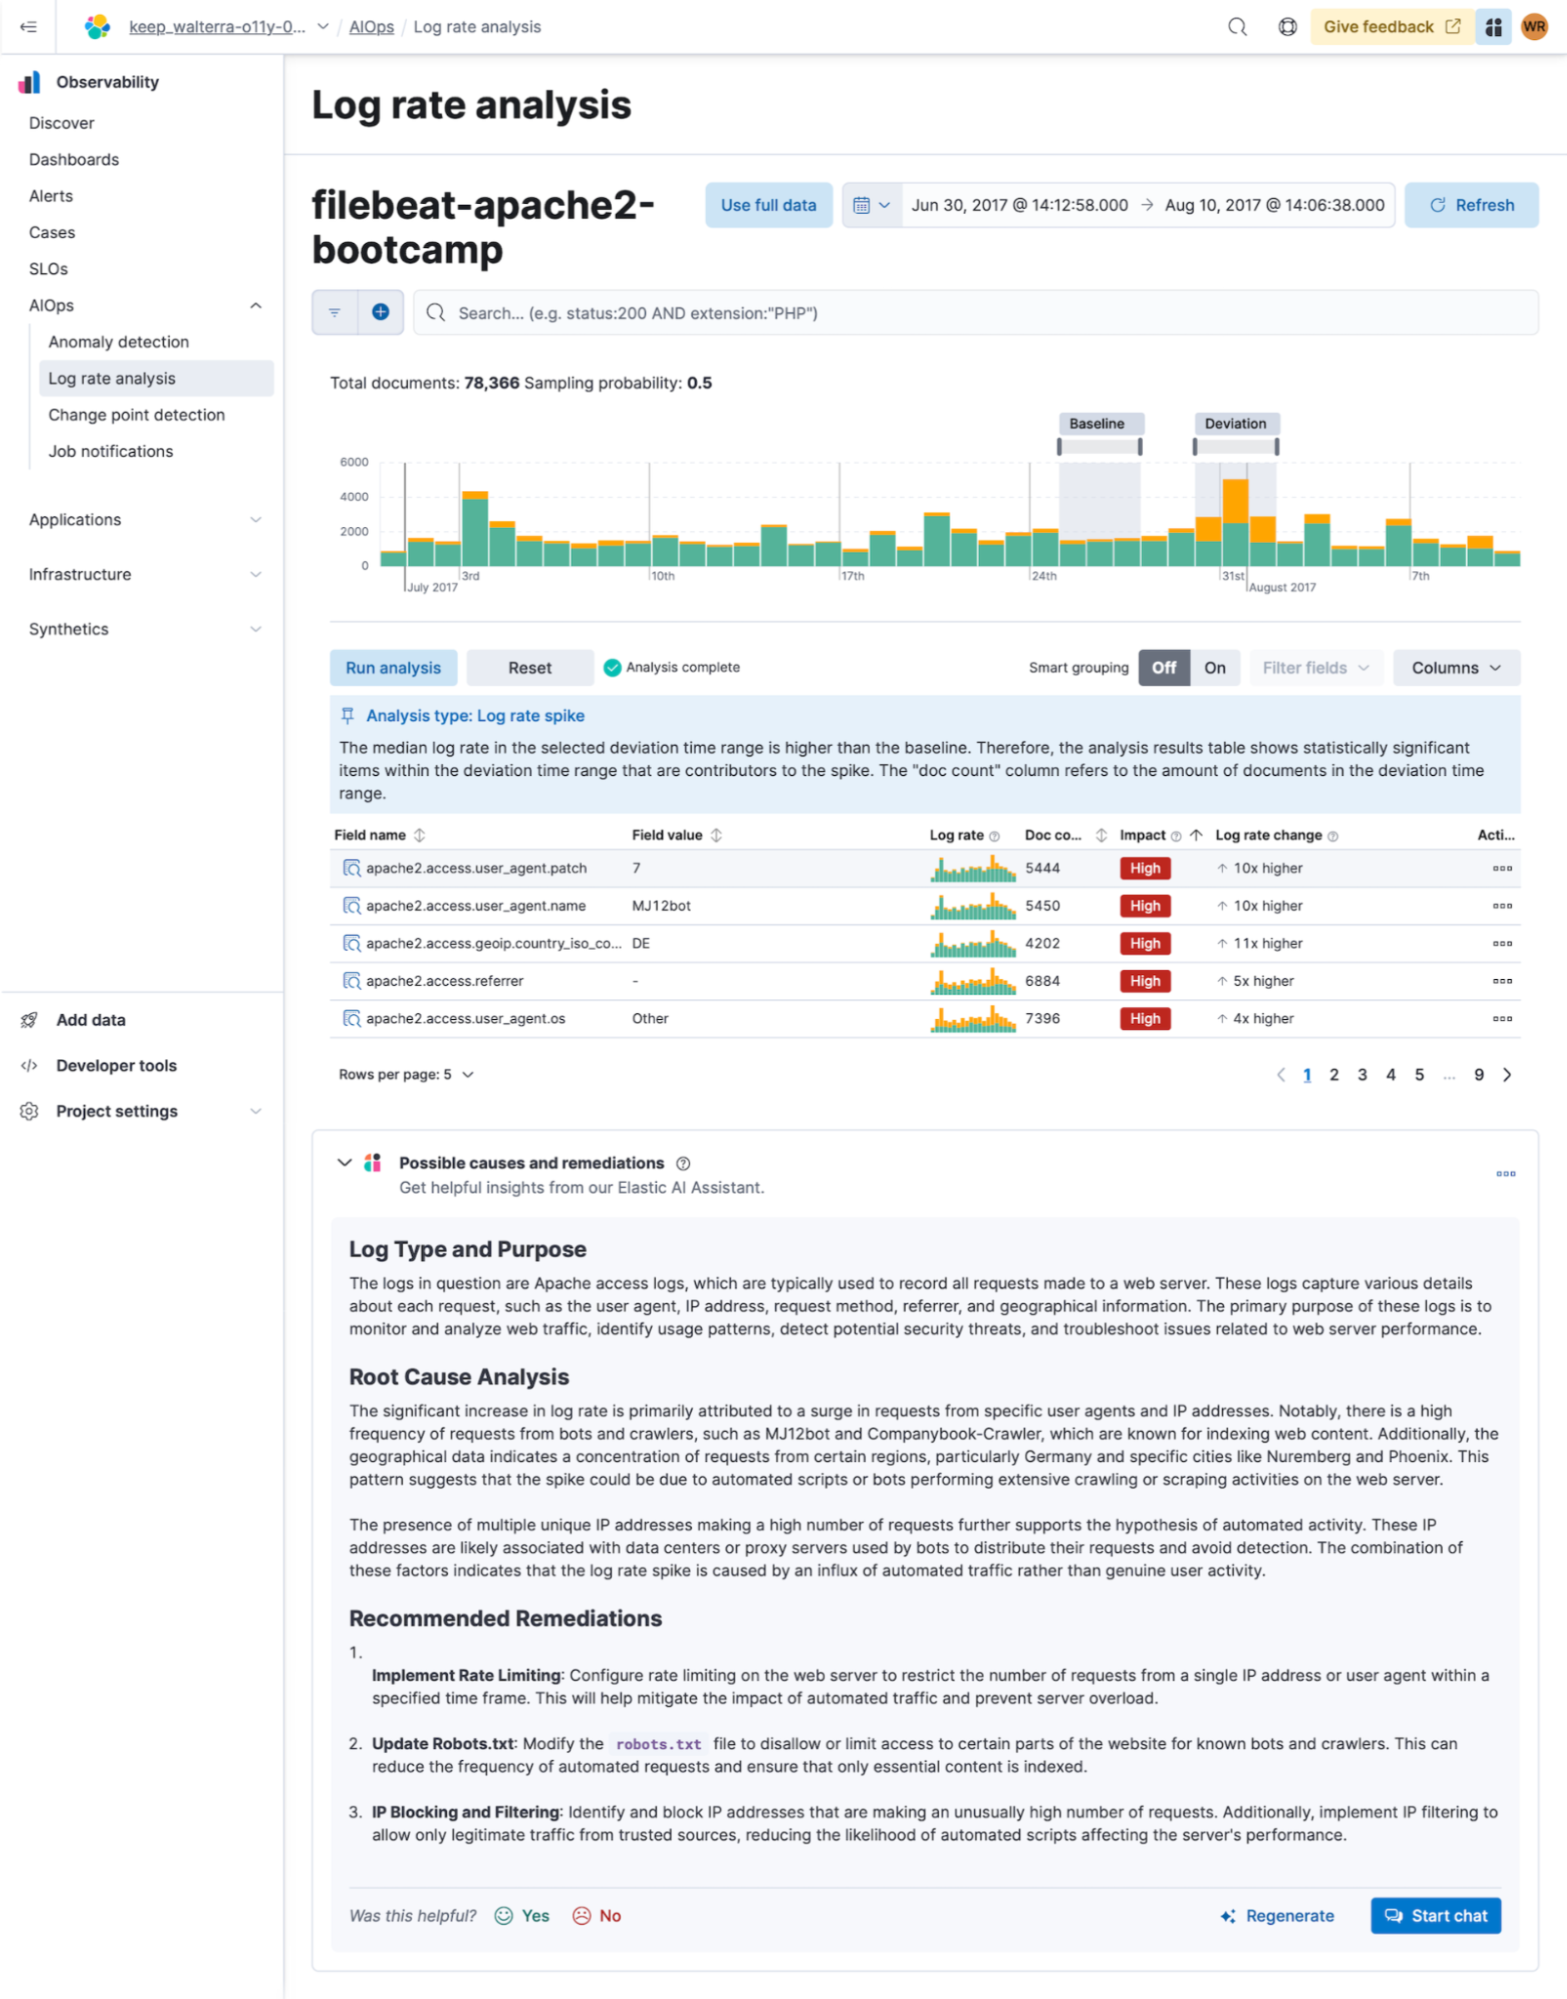Open Job notifications
Viewport: 1567px width, 1999px height.
pos(111,452)
